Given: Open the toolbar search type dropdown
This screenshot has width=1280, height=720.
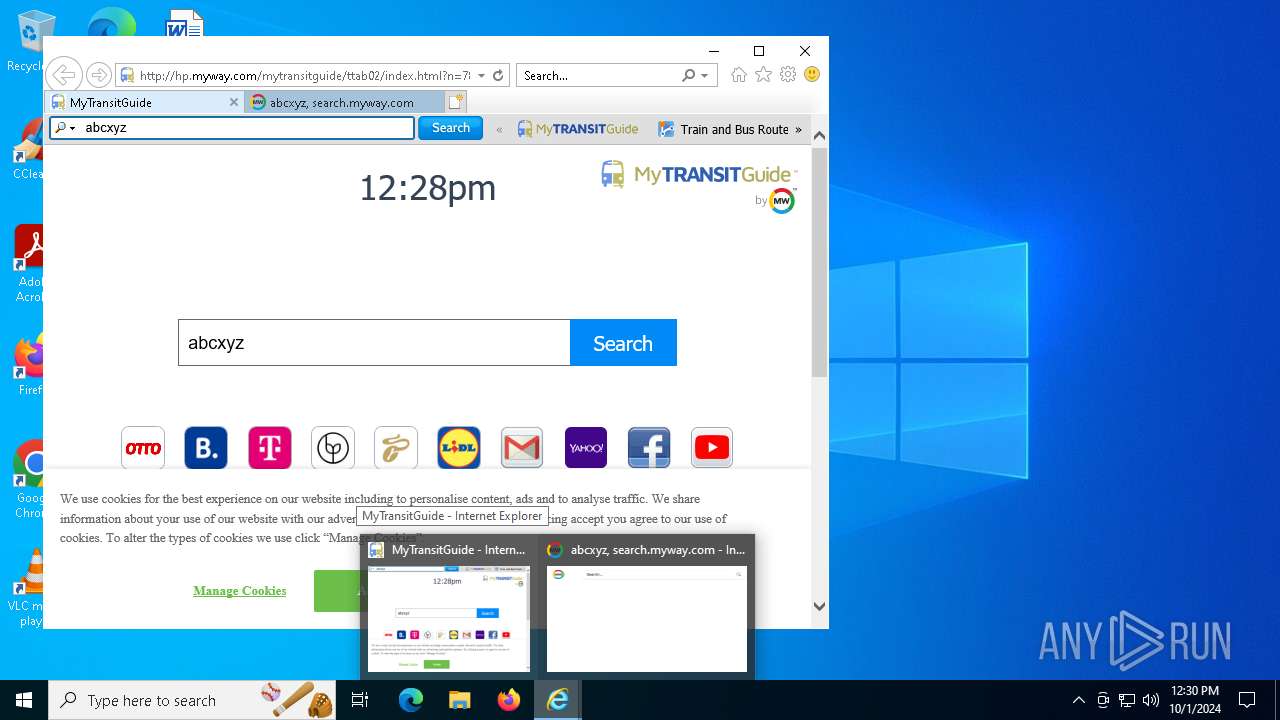Looking at the screenshot, I should click(66, 128).
